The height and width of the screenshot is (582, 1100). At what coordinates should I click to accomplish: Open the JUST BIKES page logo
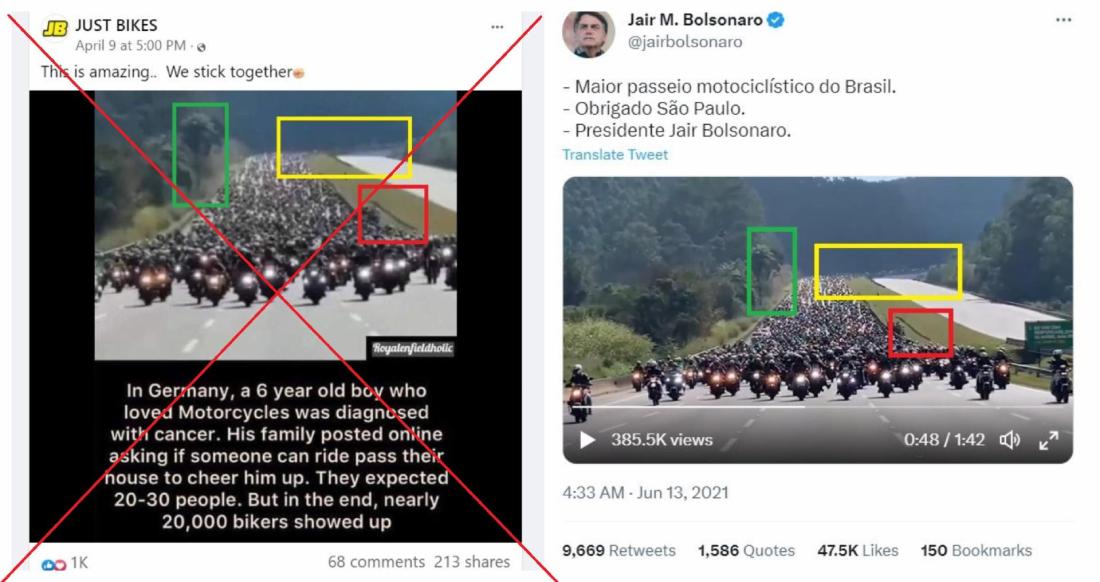55,28
